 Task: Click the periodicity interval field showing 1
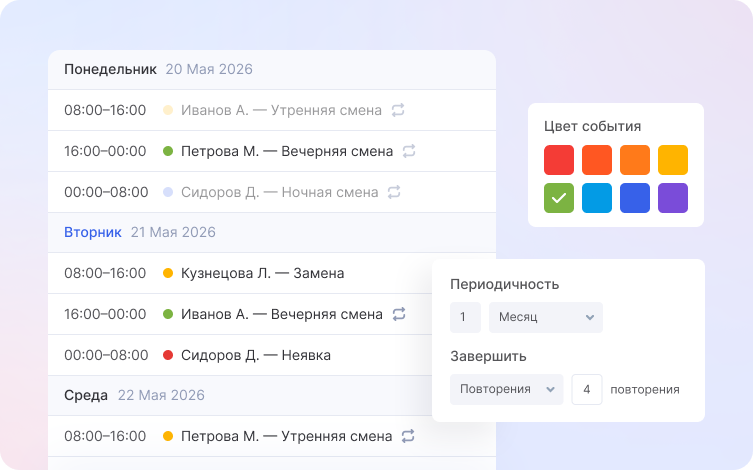(465, 317)
